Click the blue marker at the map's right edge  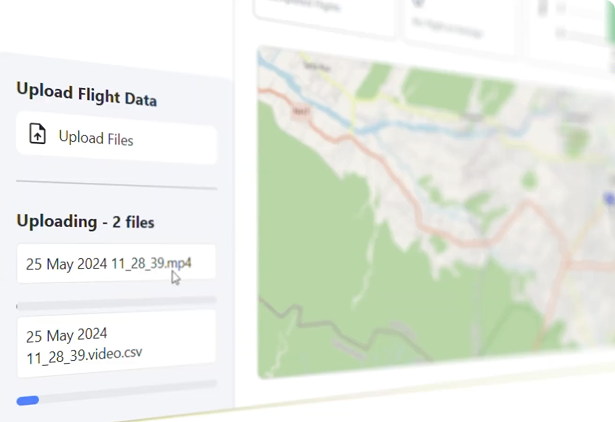click(610, 199)
